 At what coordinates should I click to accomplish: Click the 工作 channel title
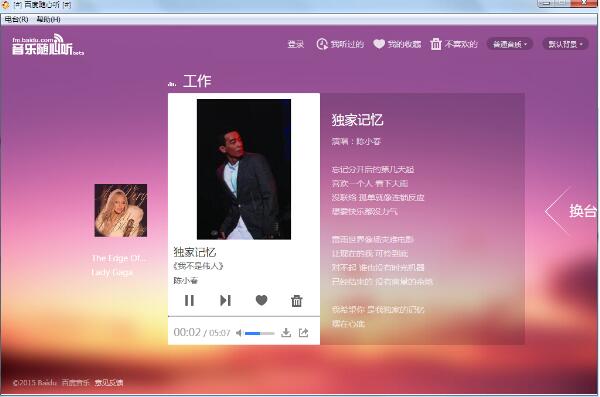197,81
